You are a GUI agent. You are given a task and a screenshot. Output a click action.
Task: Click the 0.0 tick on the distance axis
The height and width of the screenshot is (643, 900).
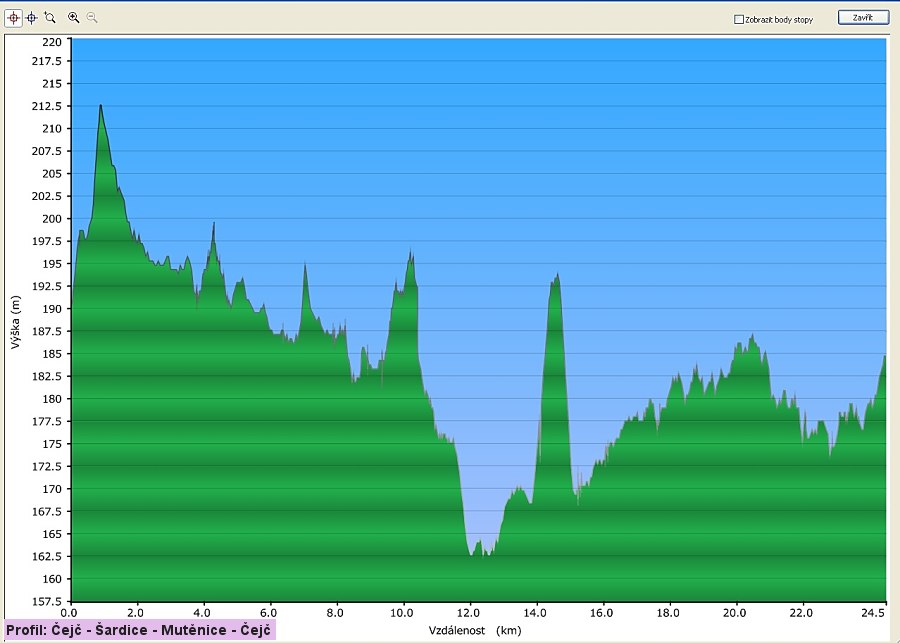click(x=69, y=611)
